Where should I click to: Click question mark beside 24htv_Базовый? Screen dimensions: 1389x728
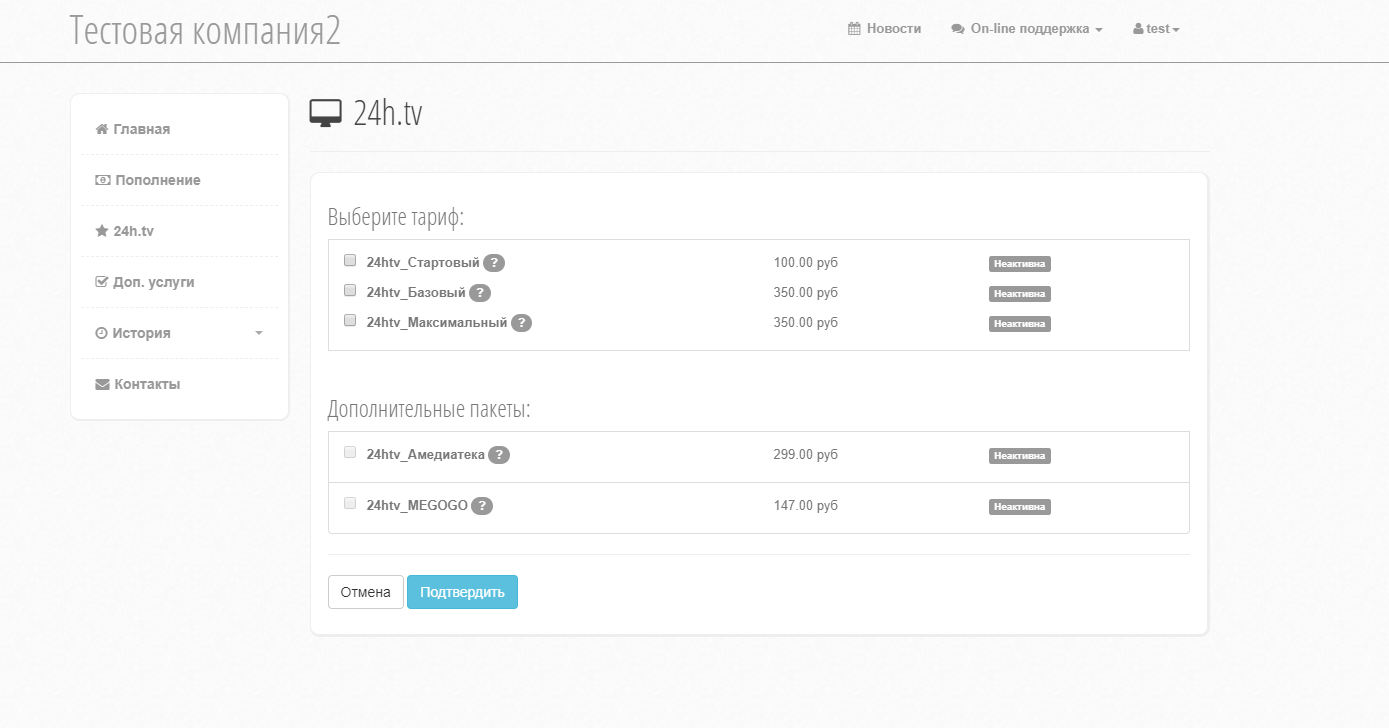pos(480,293)
